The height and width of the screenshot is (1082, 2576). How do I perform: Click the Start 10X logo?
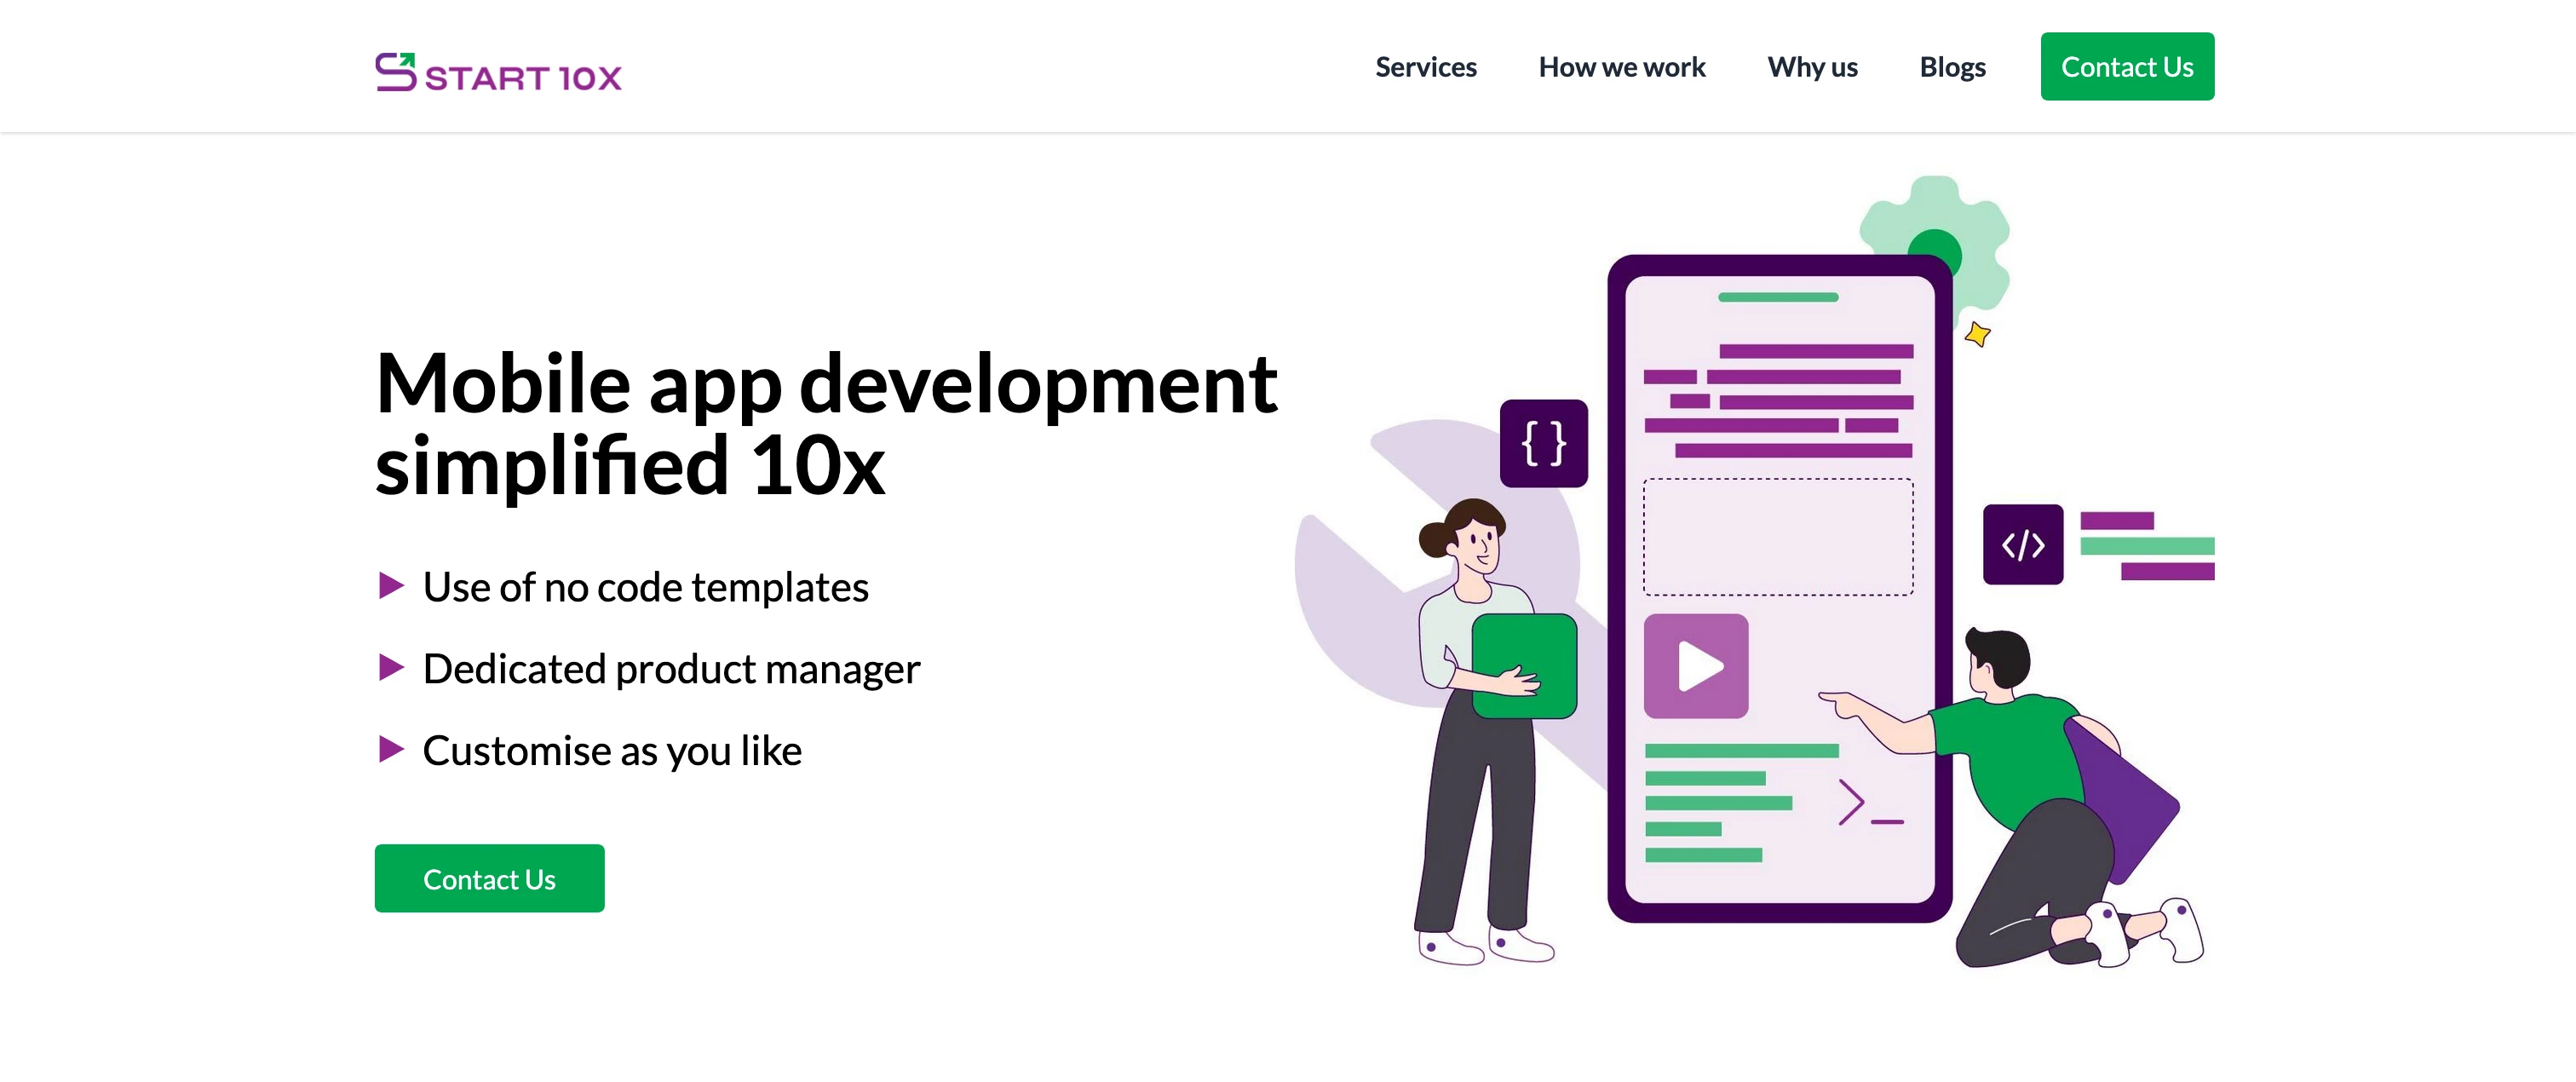tap(498, 72)
